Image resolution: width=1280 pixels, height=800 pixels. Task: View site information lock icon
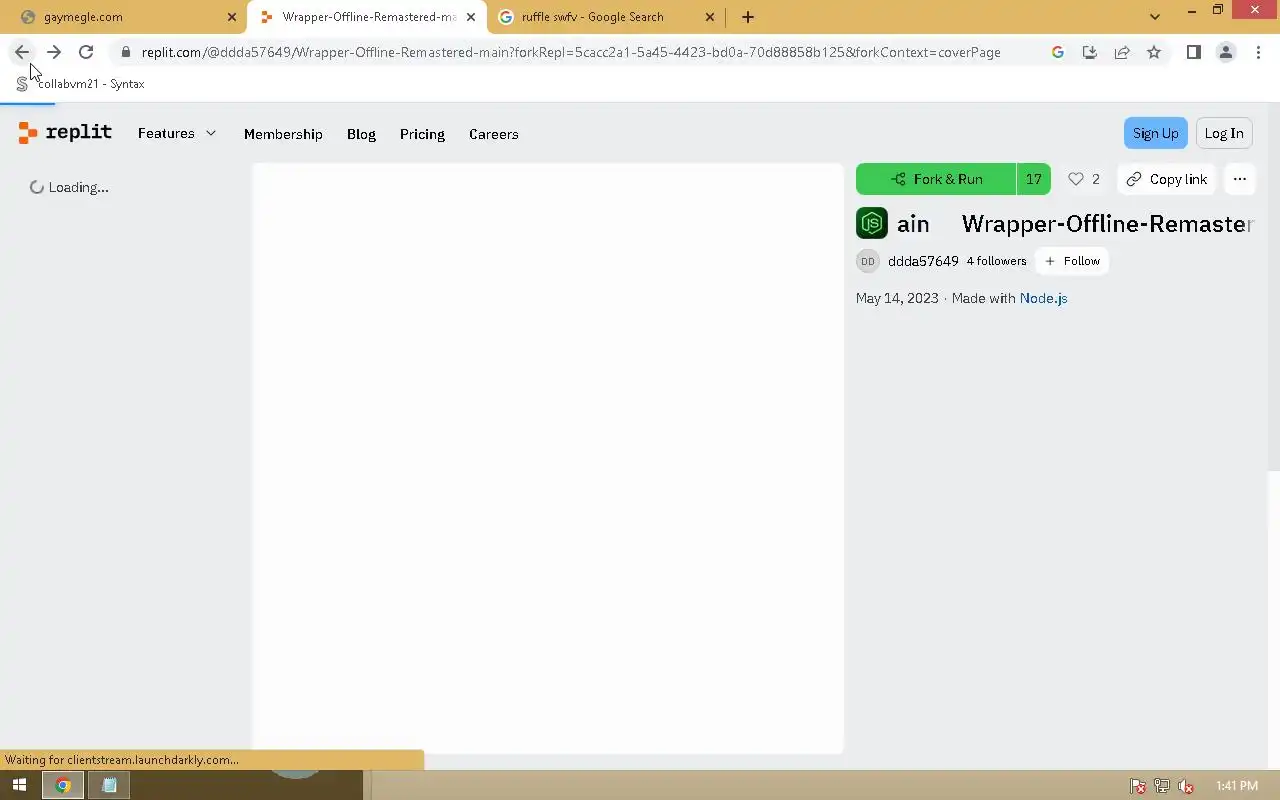pyautogui.click(x=125, y=52)
